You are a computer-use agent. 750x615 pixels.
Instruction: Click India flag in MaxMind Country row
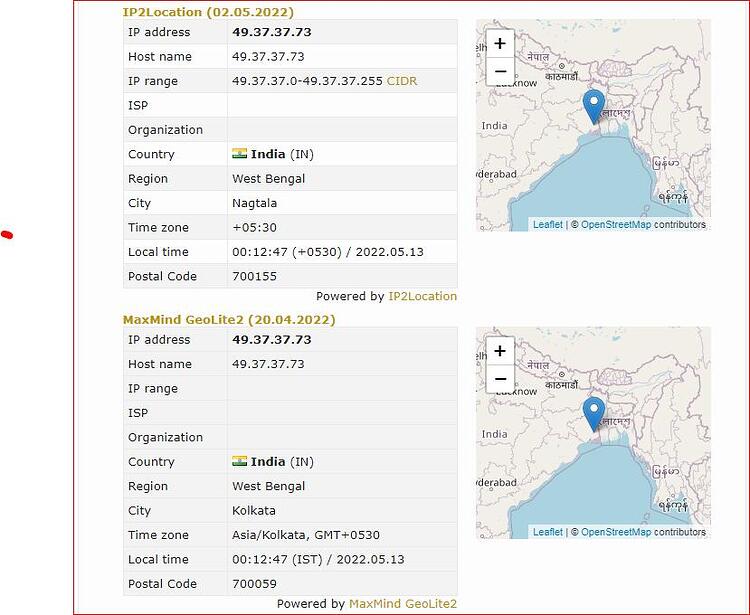click(x=239, y=461)
